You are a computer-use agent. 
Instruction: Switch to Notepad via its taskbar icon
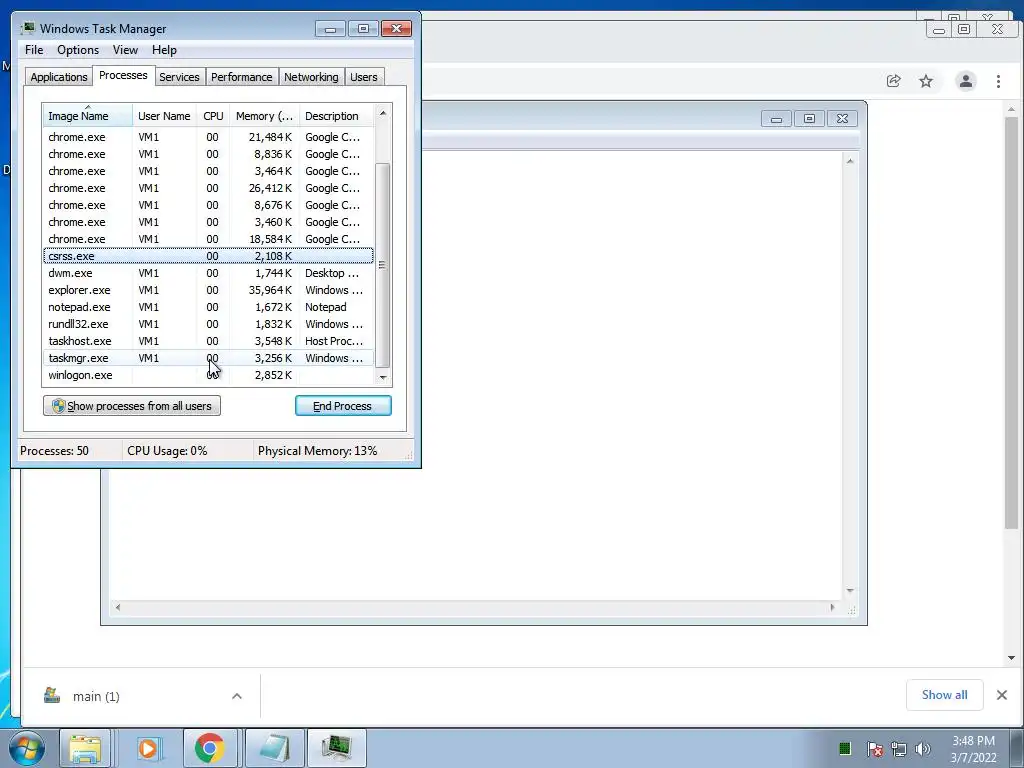click(x=274, y=748)
